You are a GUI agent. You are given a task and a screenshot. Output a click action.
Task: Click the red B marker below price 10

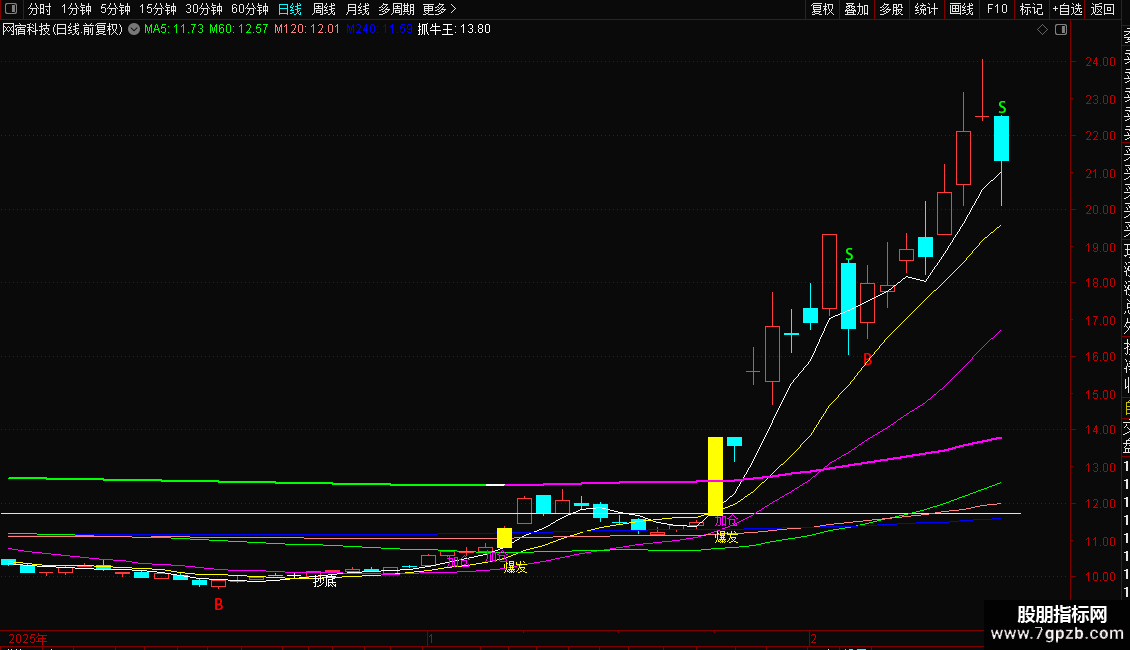(x=218, y=605)
